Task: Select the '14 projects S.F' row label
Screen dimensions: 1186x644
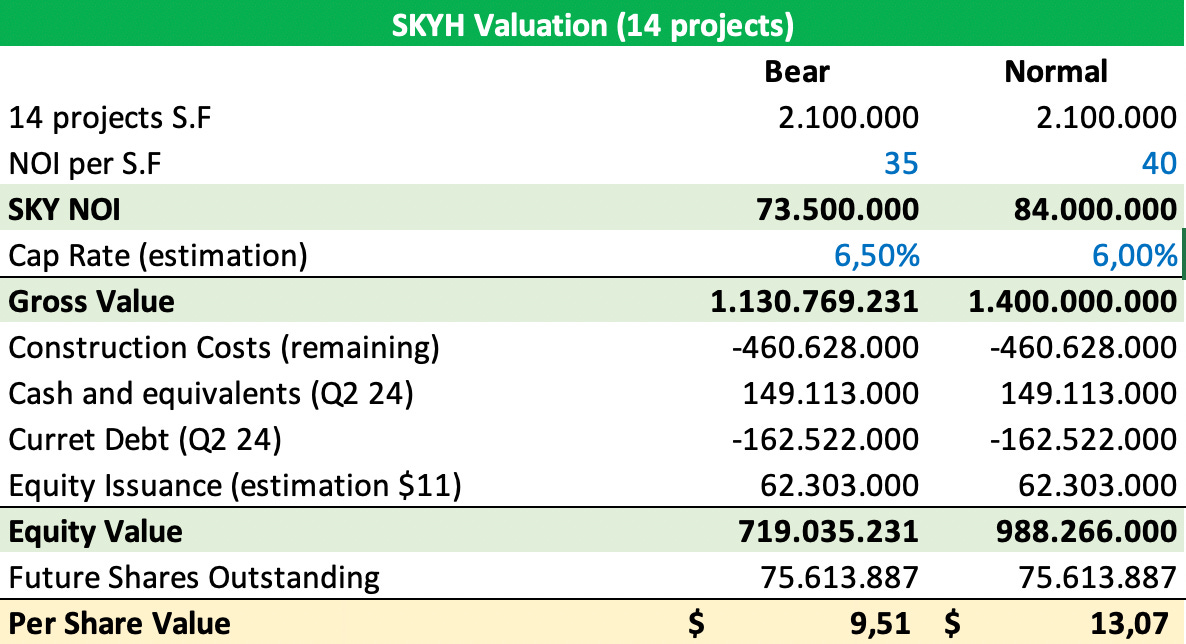Action: coord(110,118)
